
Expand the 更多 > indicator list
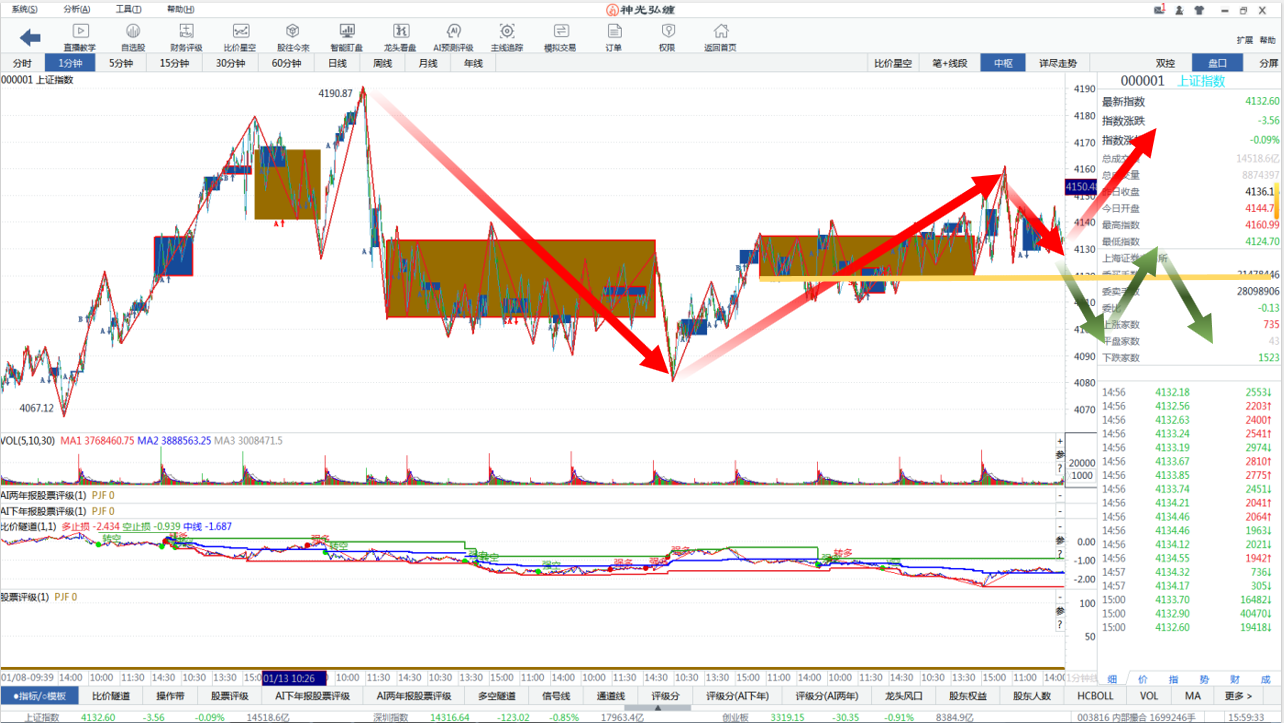coord(1237,696)
